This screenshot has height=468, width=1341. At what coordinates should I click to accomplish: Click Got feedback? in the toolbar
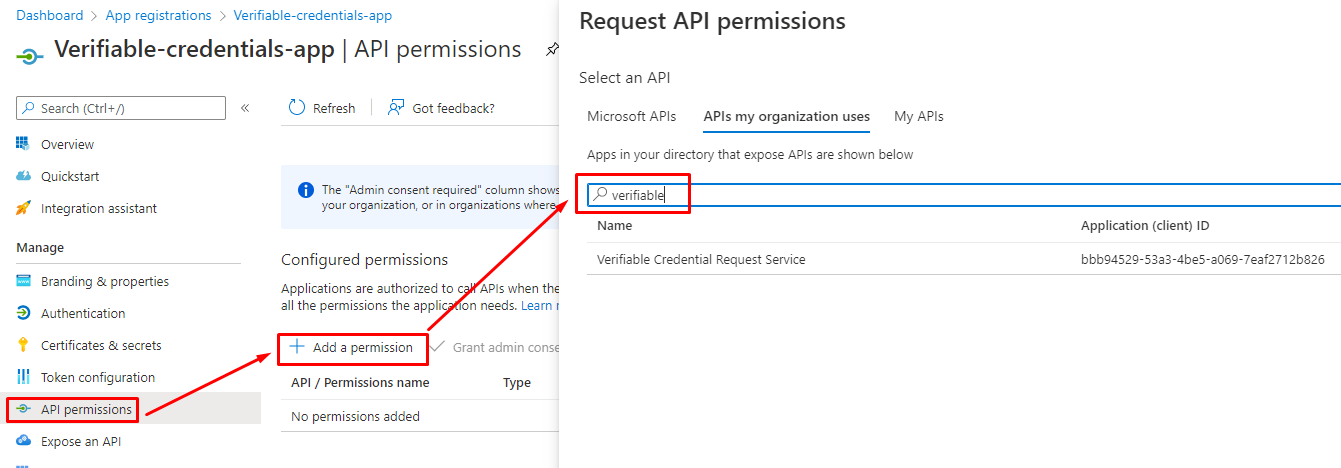point(441,108)
